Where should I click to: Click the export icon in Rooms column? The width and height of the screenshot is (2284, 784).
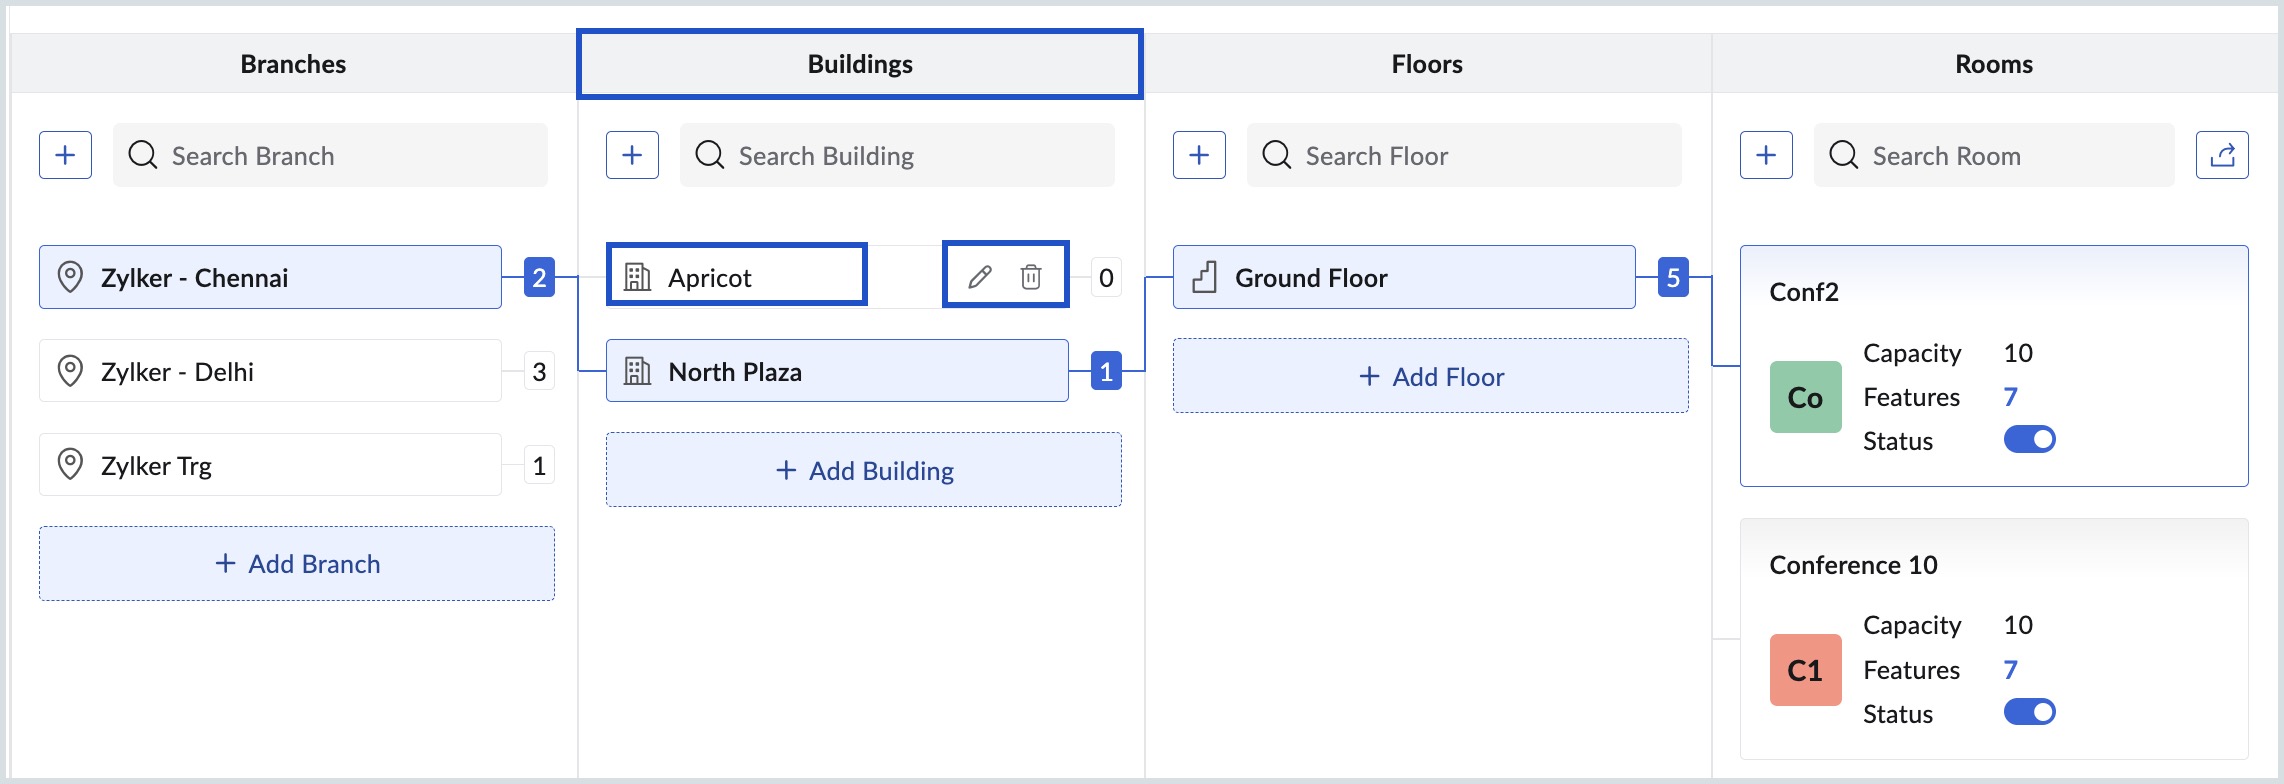[x=2222, y=155]
